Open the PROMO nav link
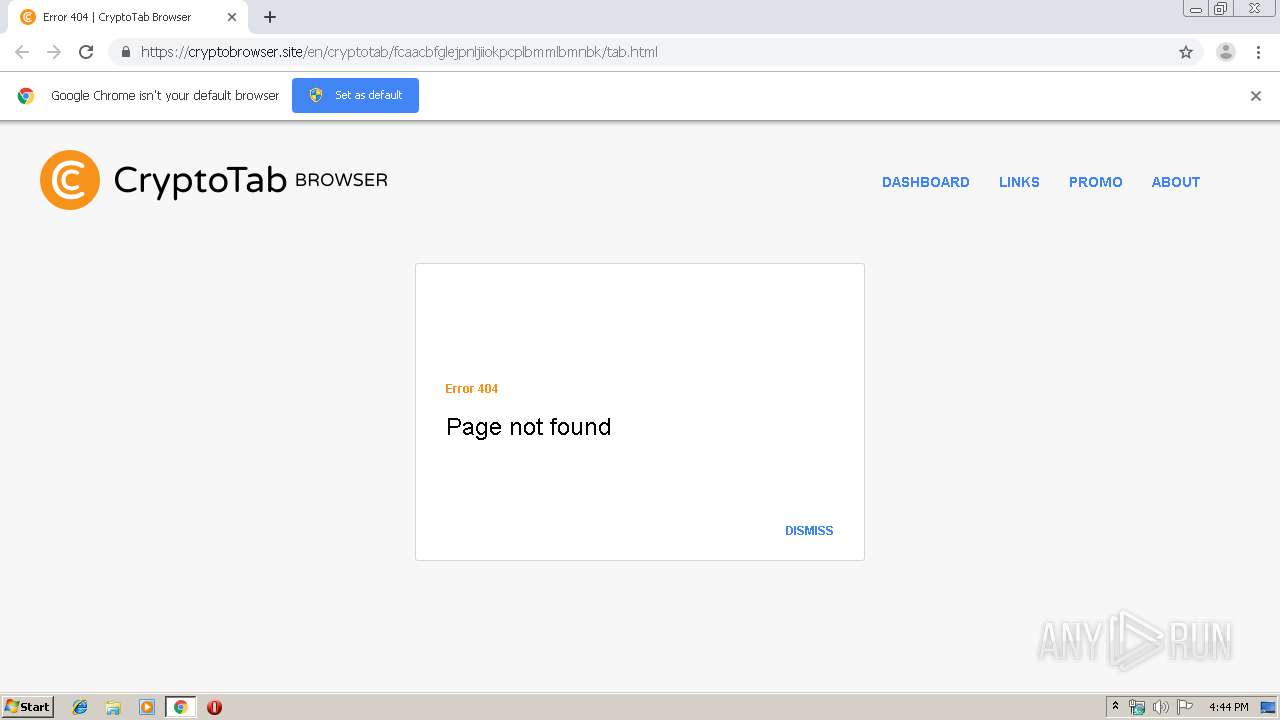Image resolution: width=1280 pixels, height=720 pixels. (1096, 182)
